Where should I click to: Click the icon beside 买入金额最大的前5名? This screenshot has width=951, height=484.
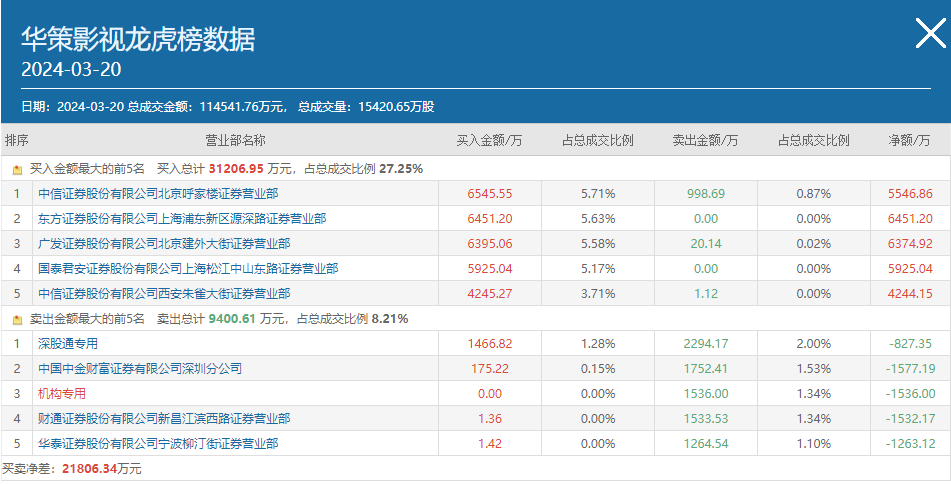pos(17,170)
